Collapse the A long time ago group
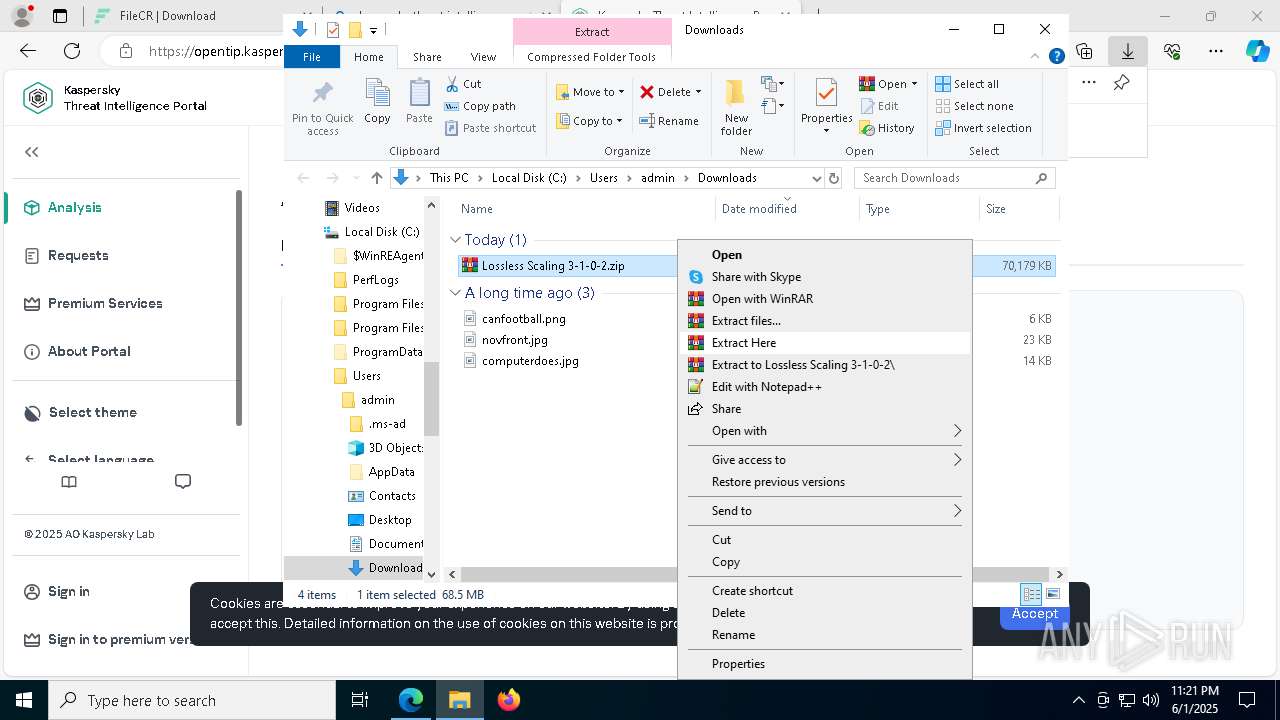 455,293
